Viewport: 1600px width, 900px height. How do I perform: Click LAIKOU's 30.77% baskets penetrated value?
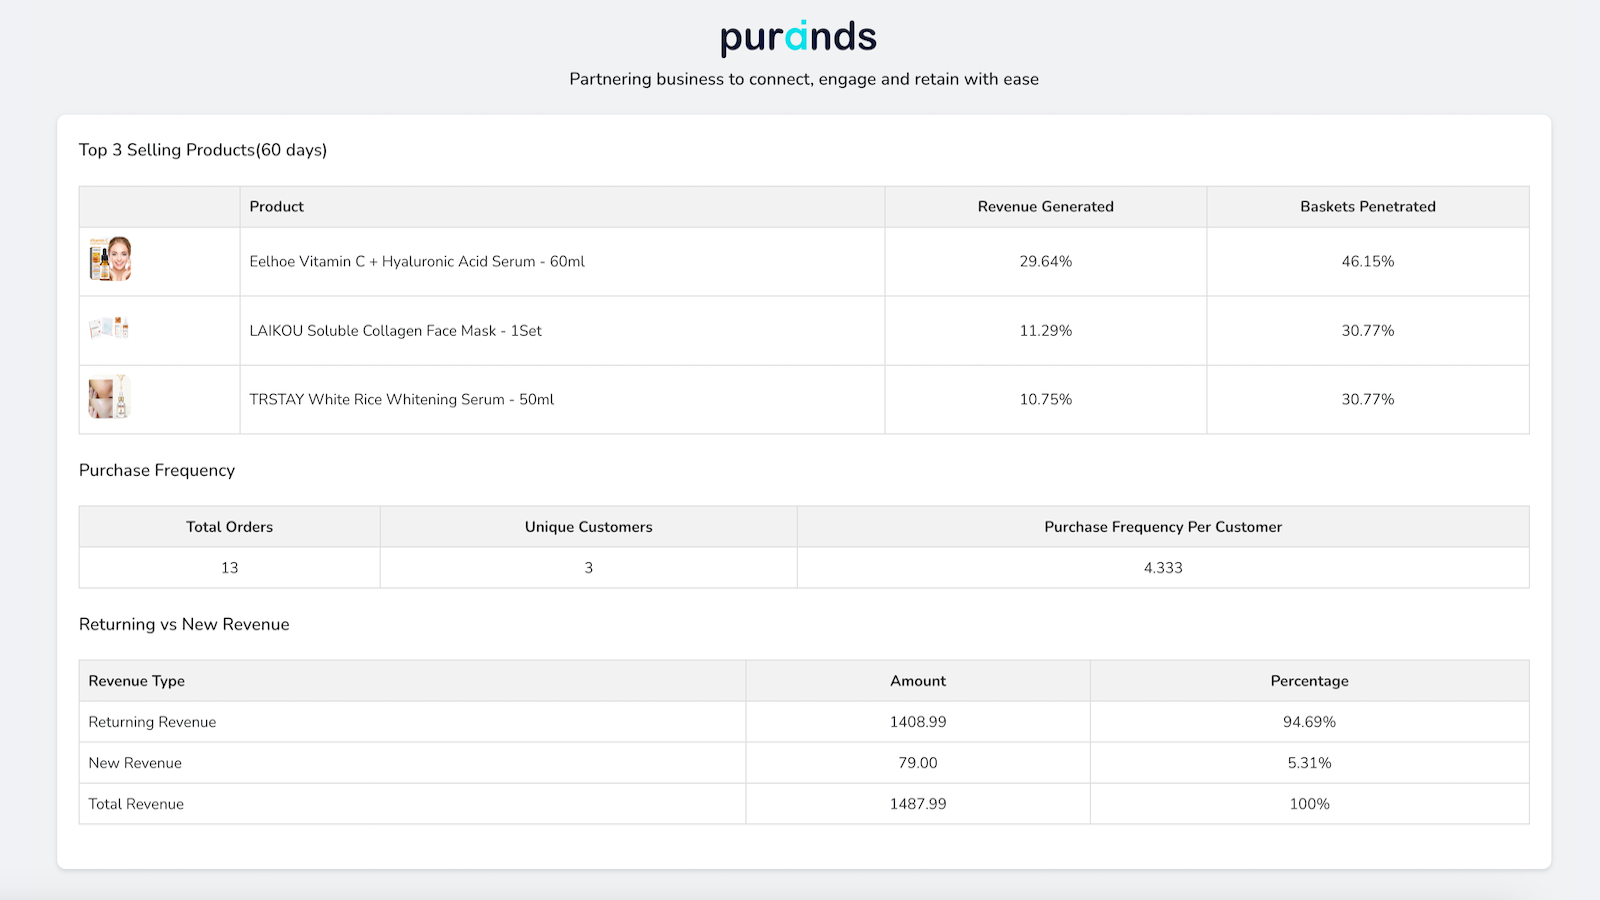pos(1368,330)
